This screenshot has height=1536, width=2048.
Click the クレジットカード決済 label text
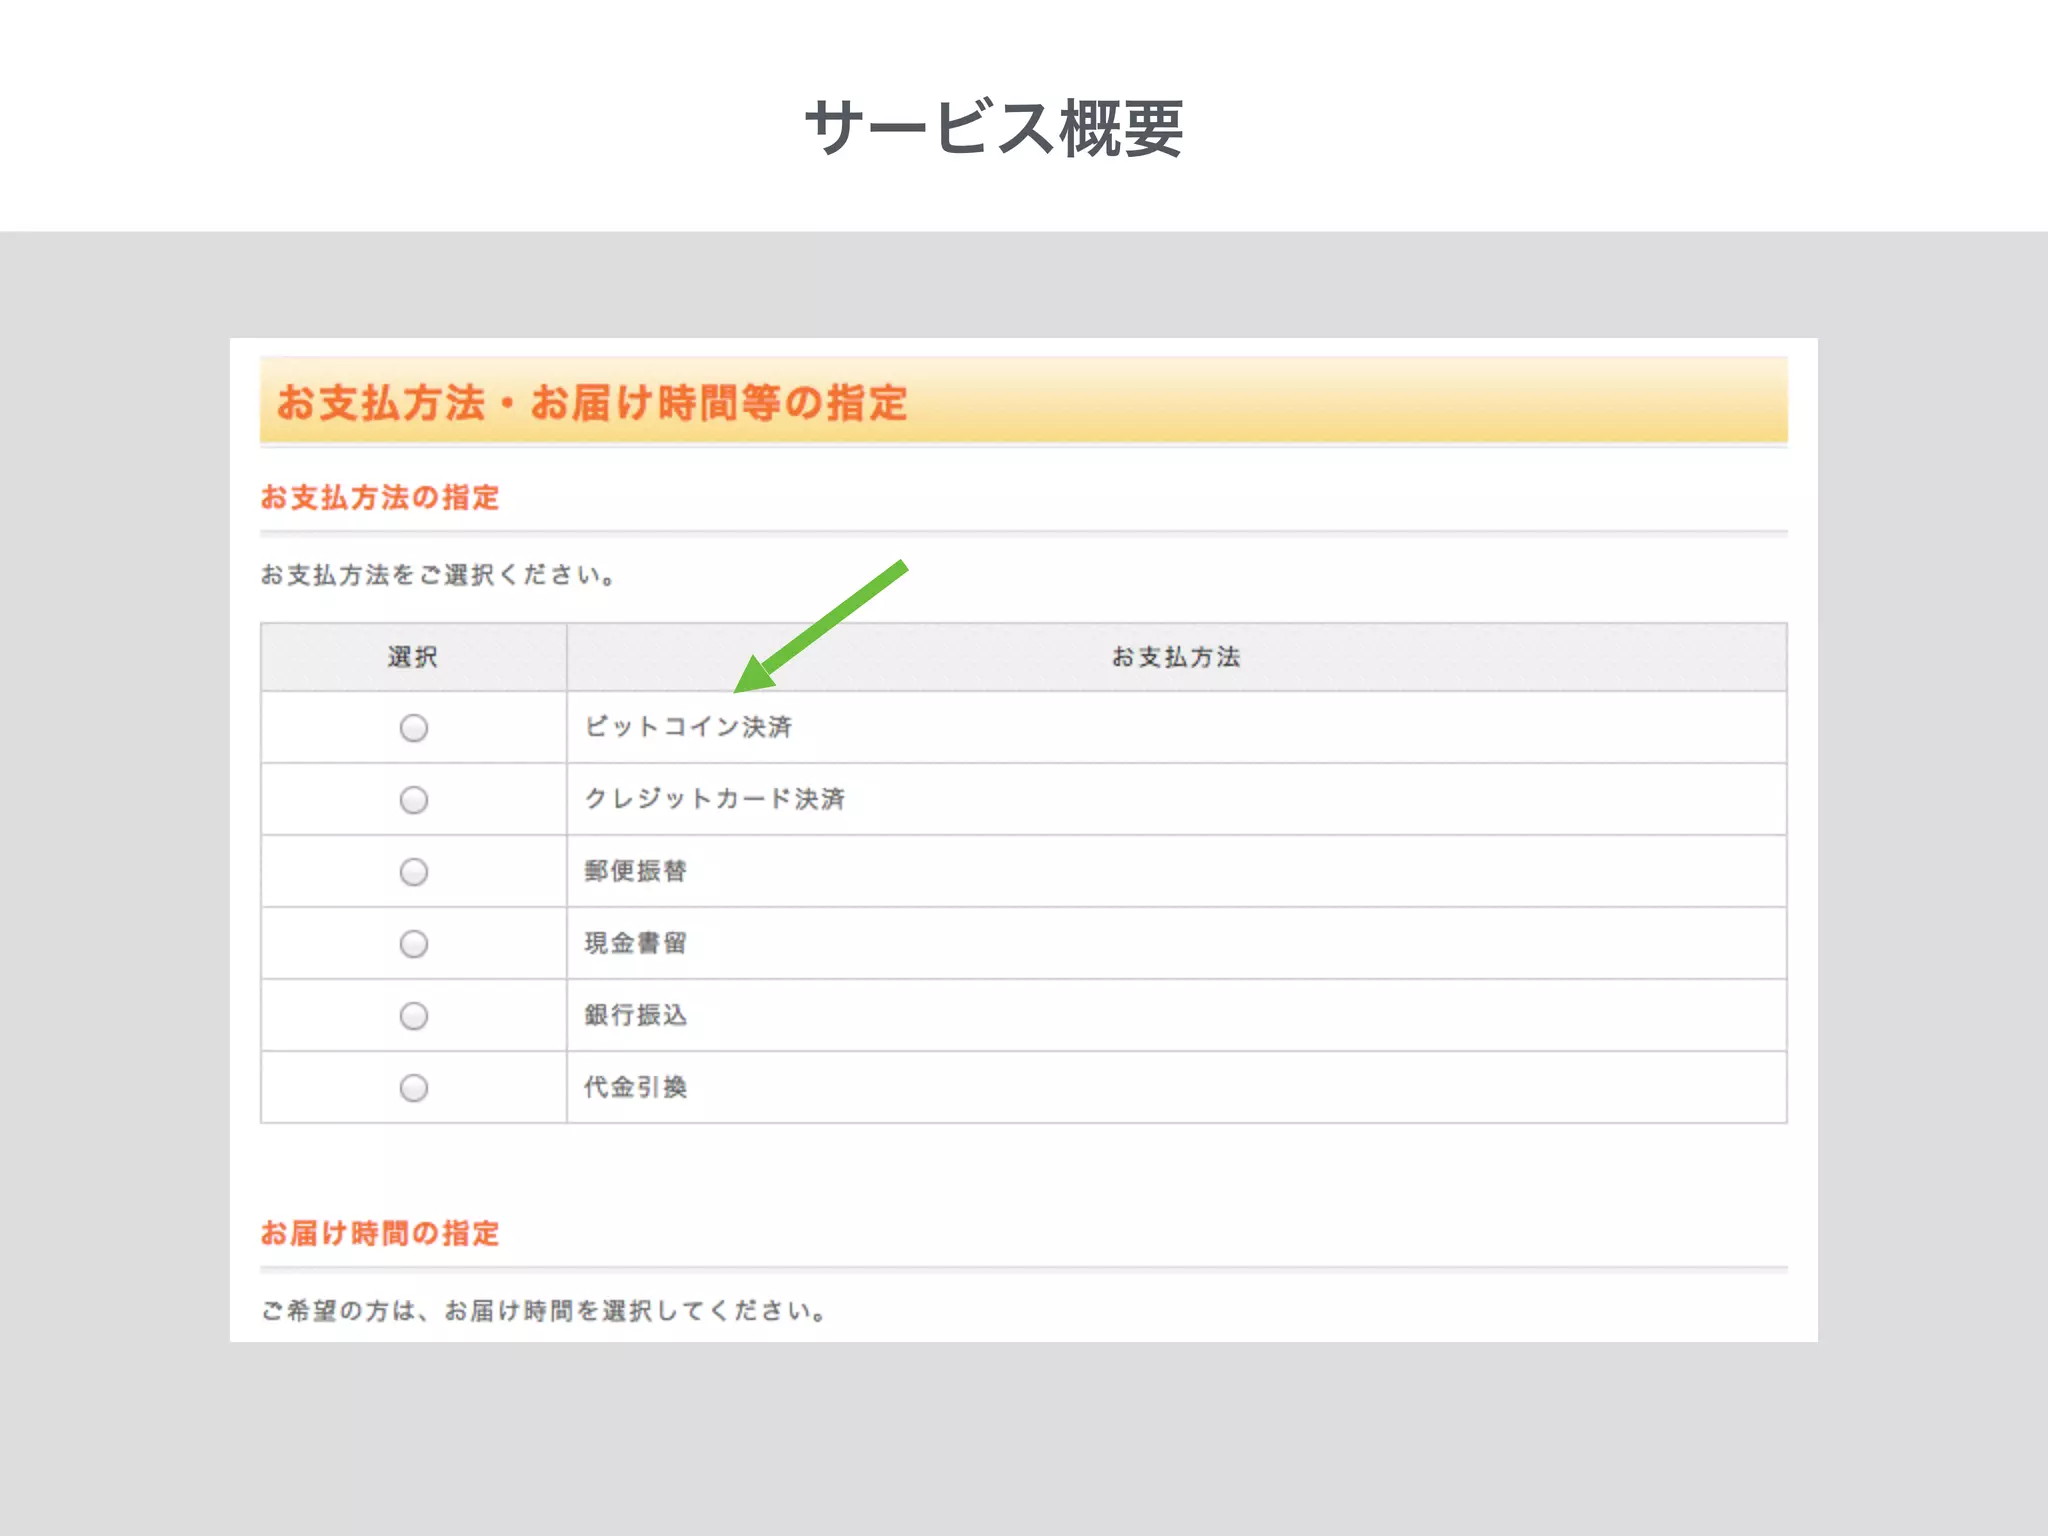pyautogui.click(x=715, y=799)
